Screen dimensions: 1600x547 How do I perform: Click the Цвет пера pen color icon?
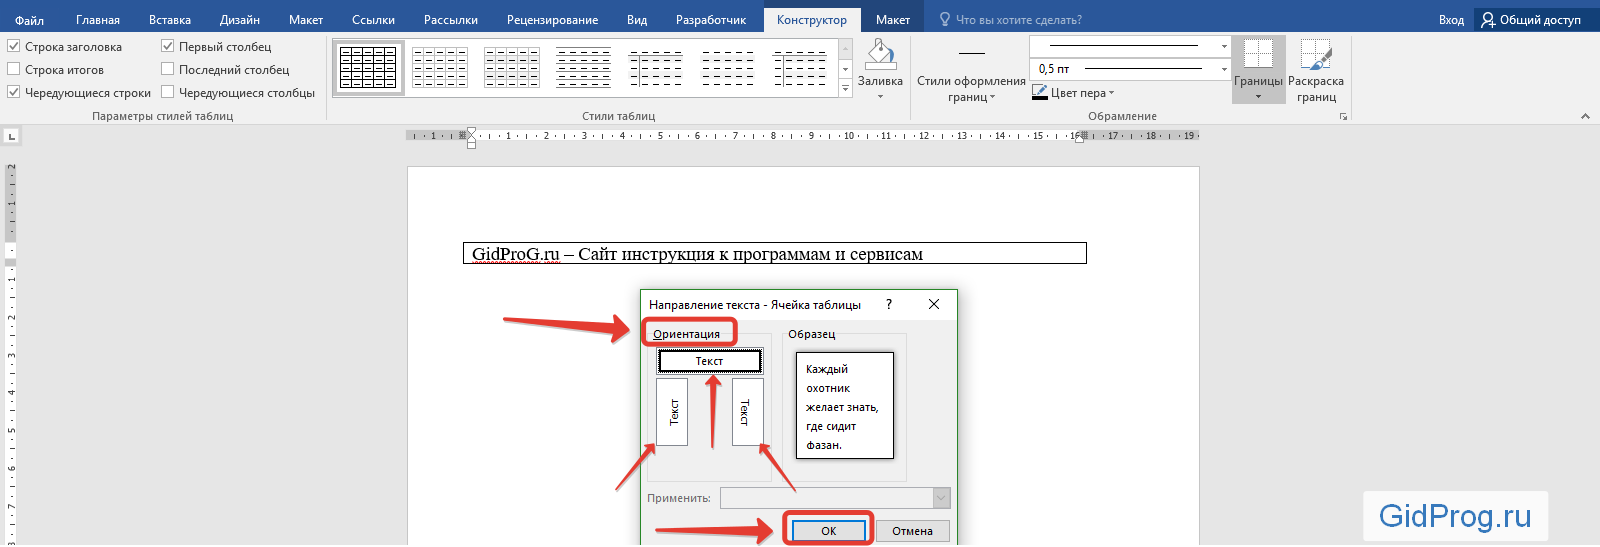click(1040, 92)
